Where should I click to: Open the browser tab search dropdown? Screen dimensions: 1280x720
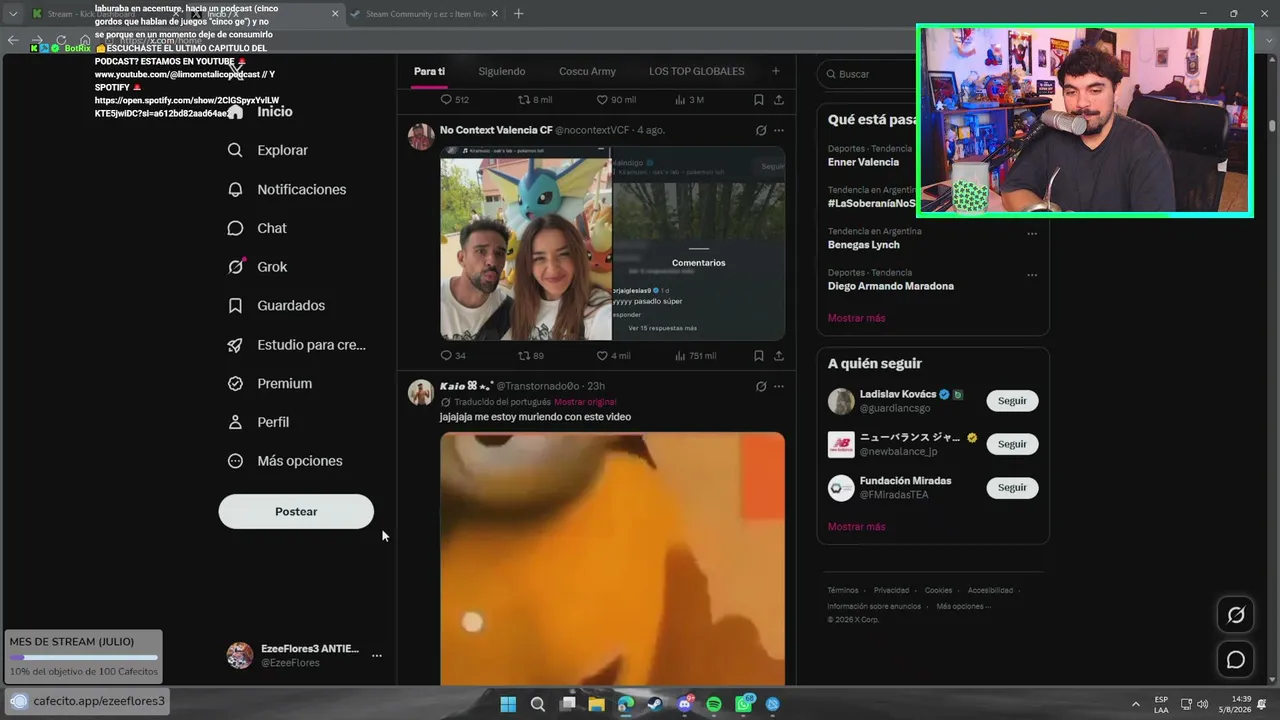[13, 14]
